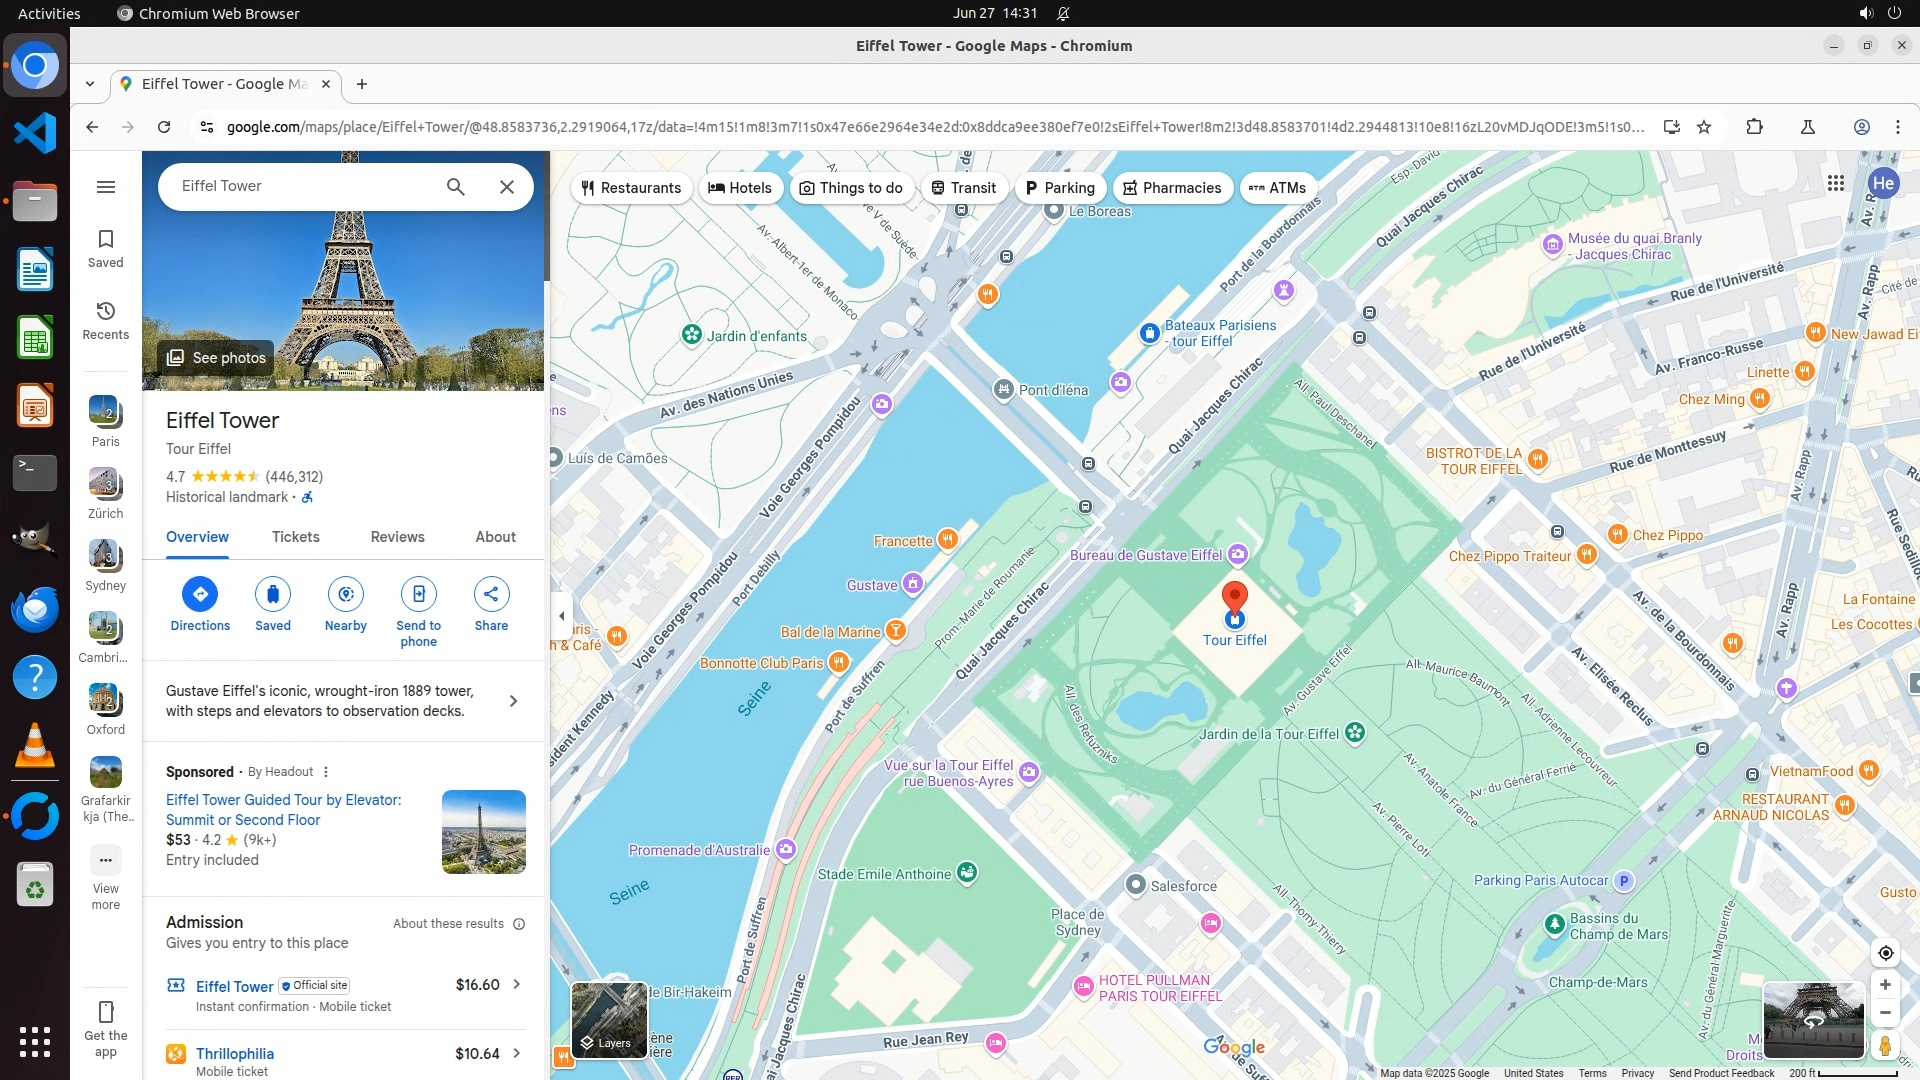Click the Restaurants filter chip

[631, 188]
